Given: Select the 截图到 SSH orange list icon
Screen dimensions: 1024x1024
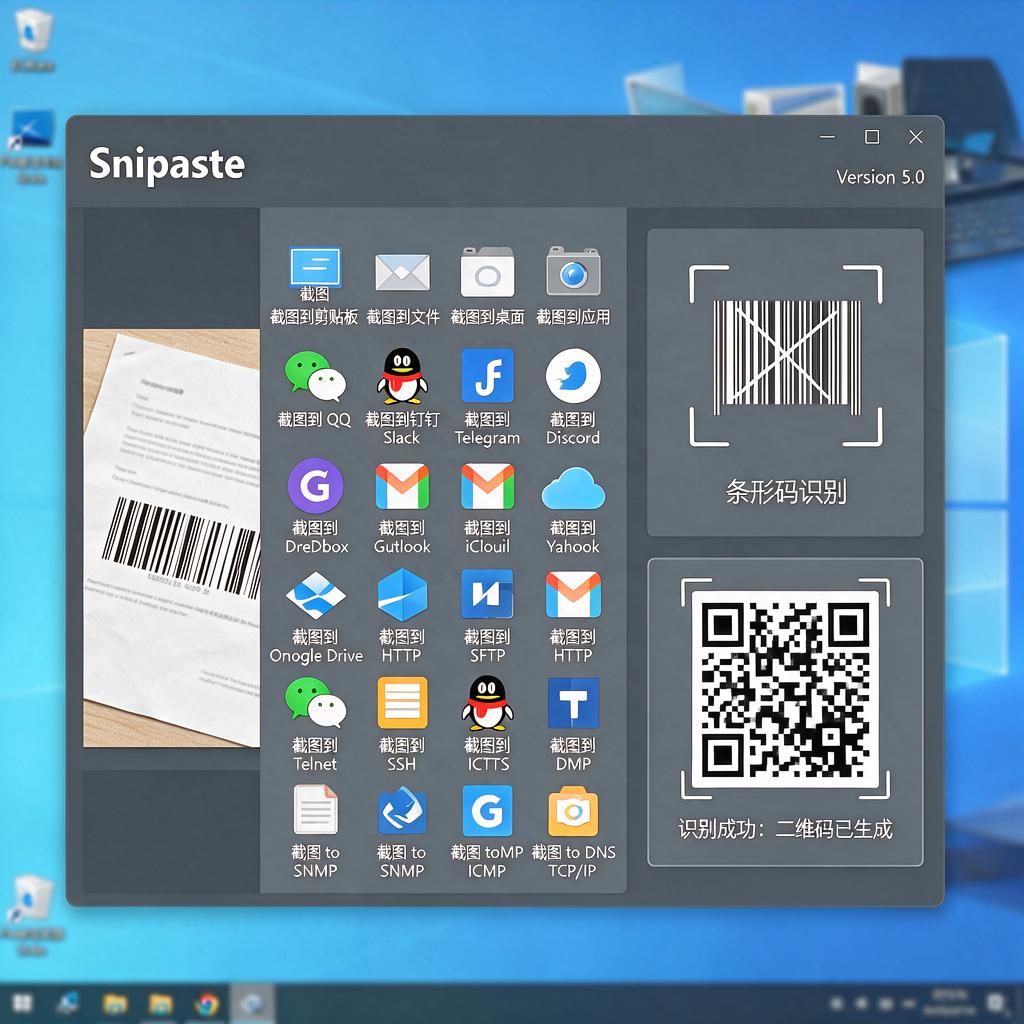Looking at the screenshot, I should coord(402,703).
